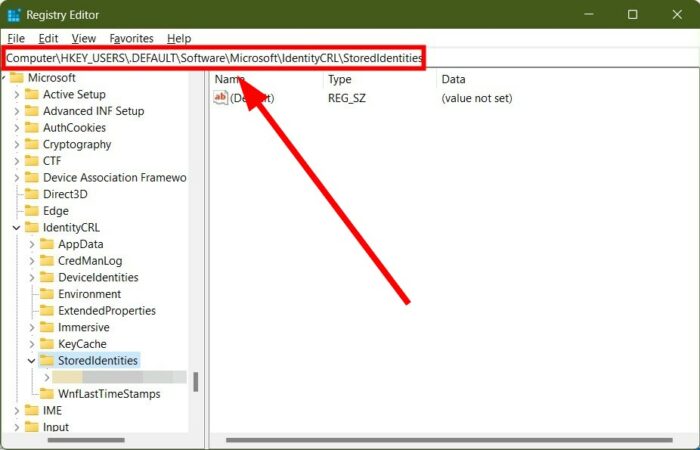Image resolution: width=700 pixels, height=450 pixels.
Task: Click the Registry Editor app icon
Action: 14,15
